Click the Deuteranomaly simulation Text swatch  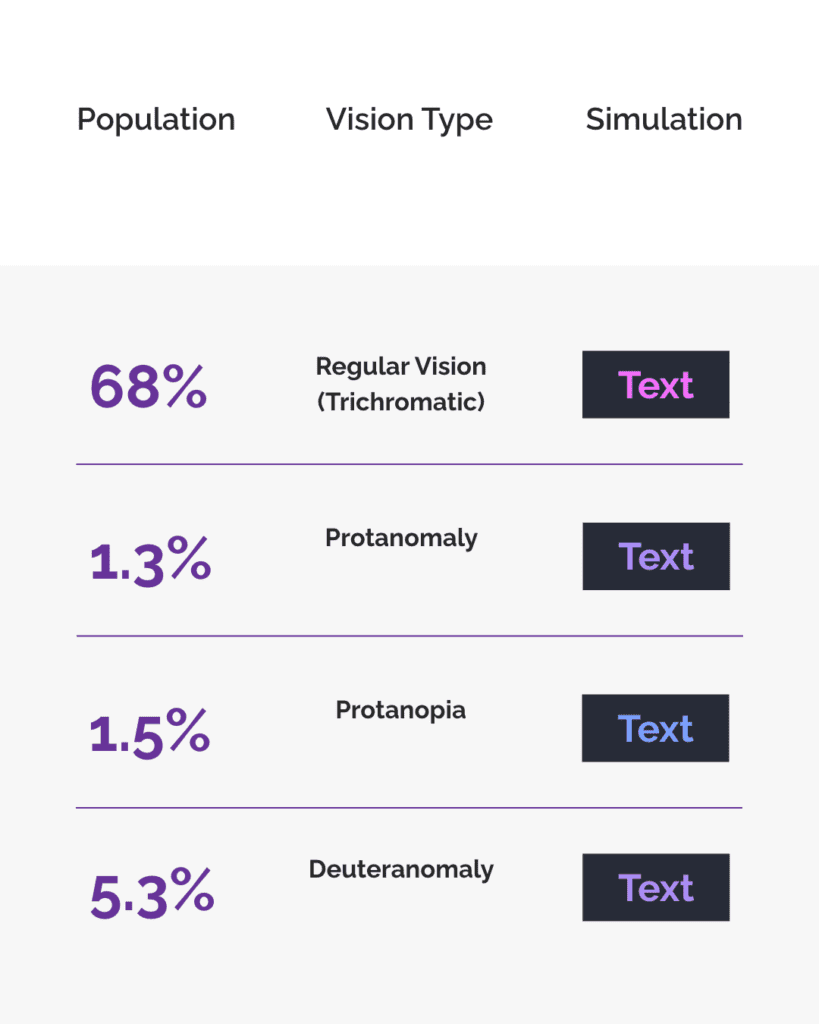click(x=656, y=888)
